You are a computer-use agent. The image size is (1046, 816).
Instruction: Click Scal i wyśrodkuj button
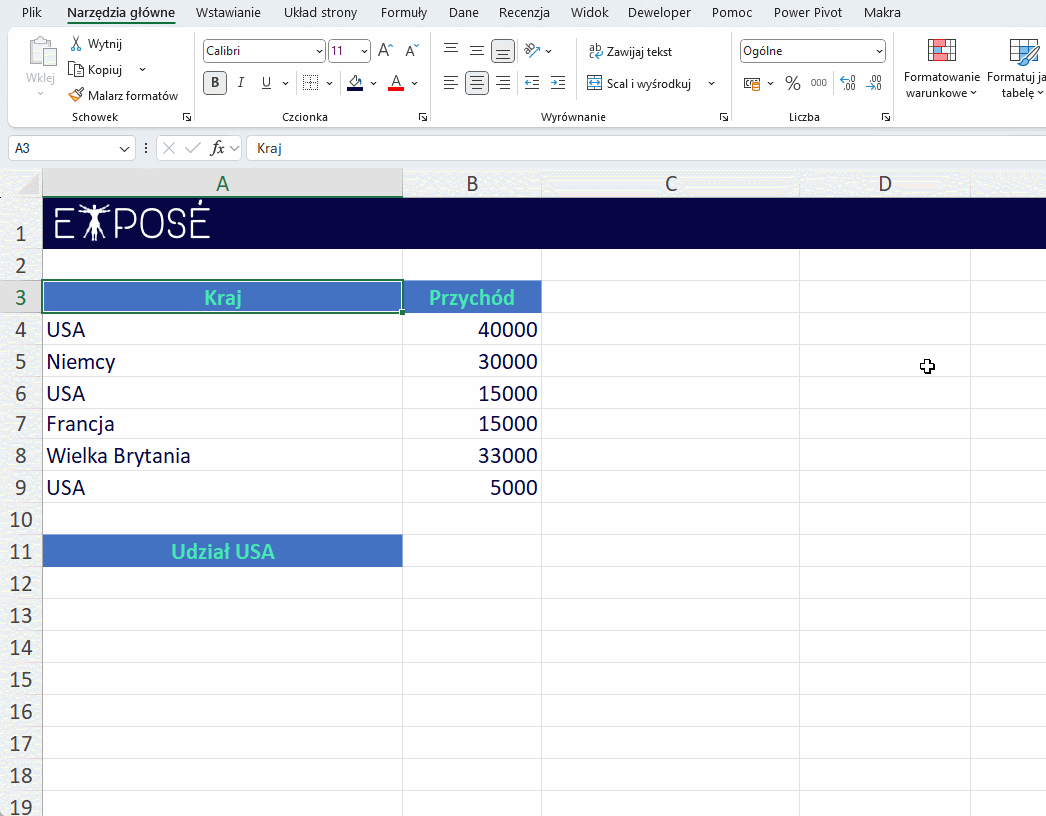pos(638,83)
